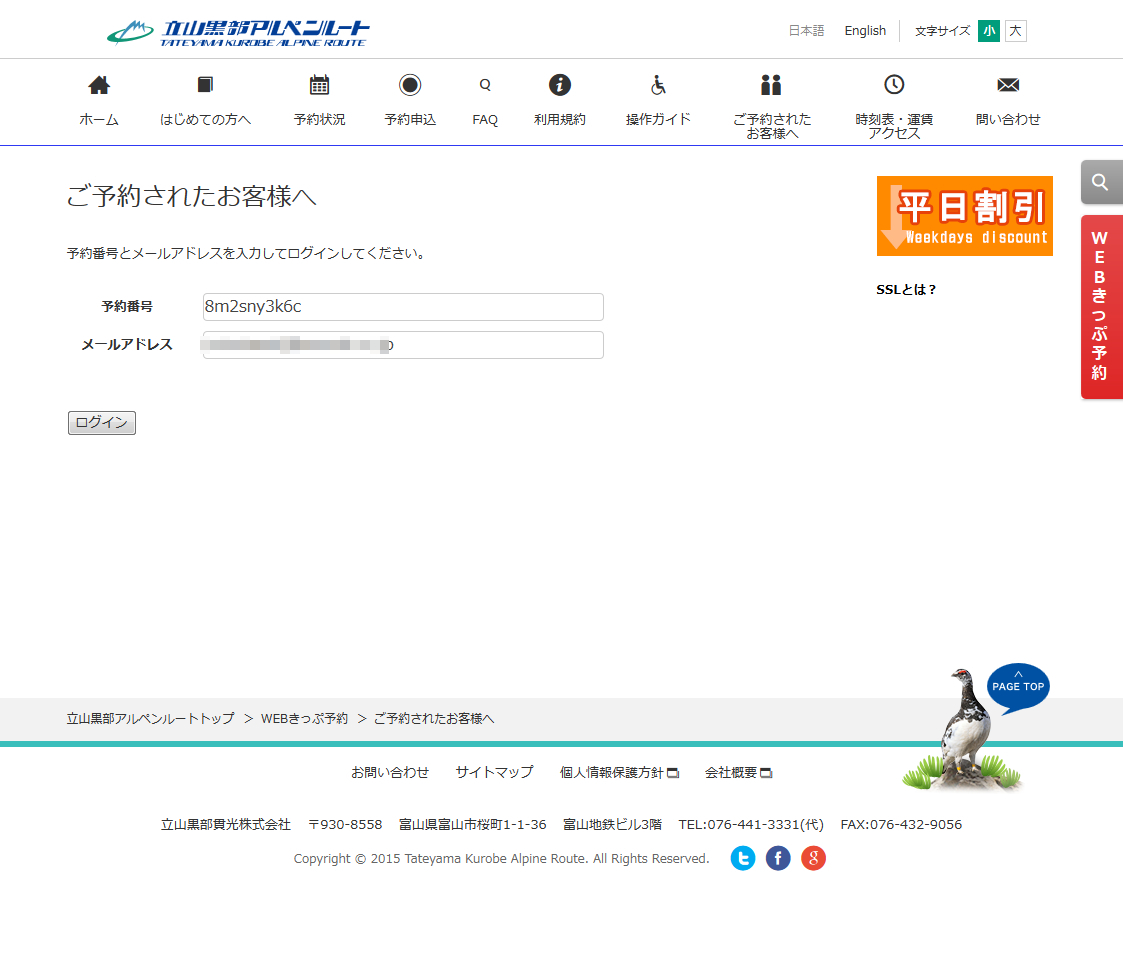Click the 平日割引 weekdays discount banner
Image resolution: width=1123 pixels, height=960 pixels.
click(x=964, y=216)
